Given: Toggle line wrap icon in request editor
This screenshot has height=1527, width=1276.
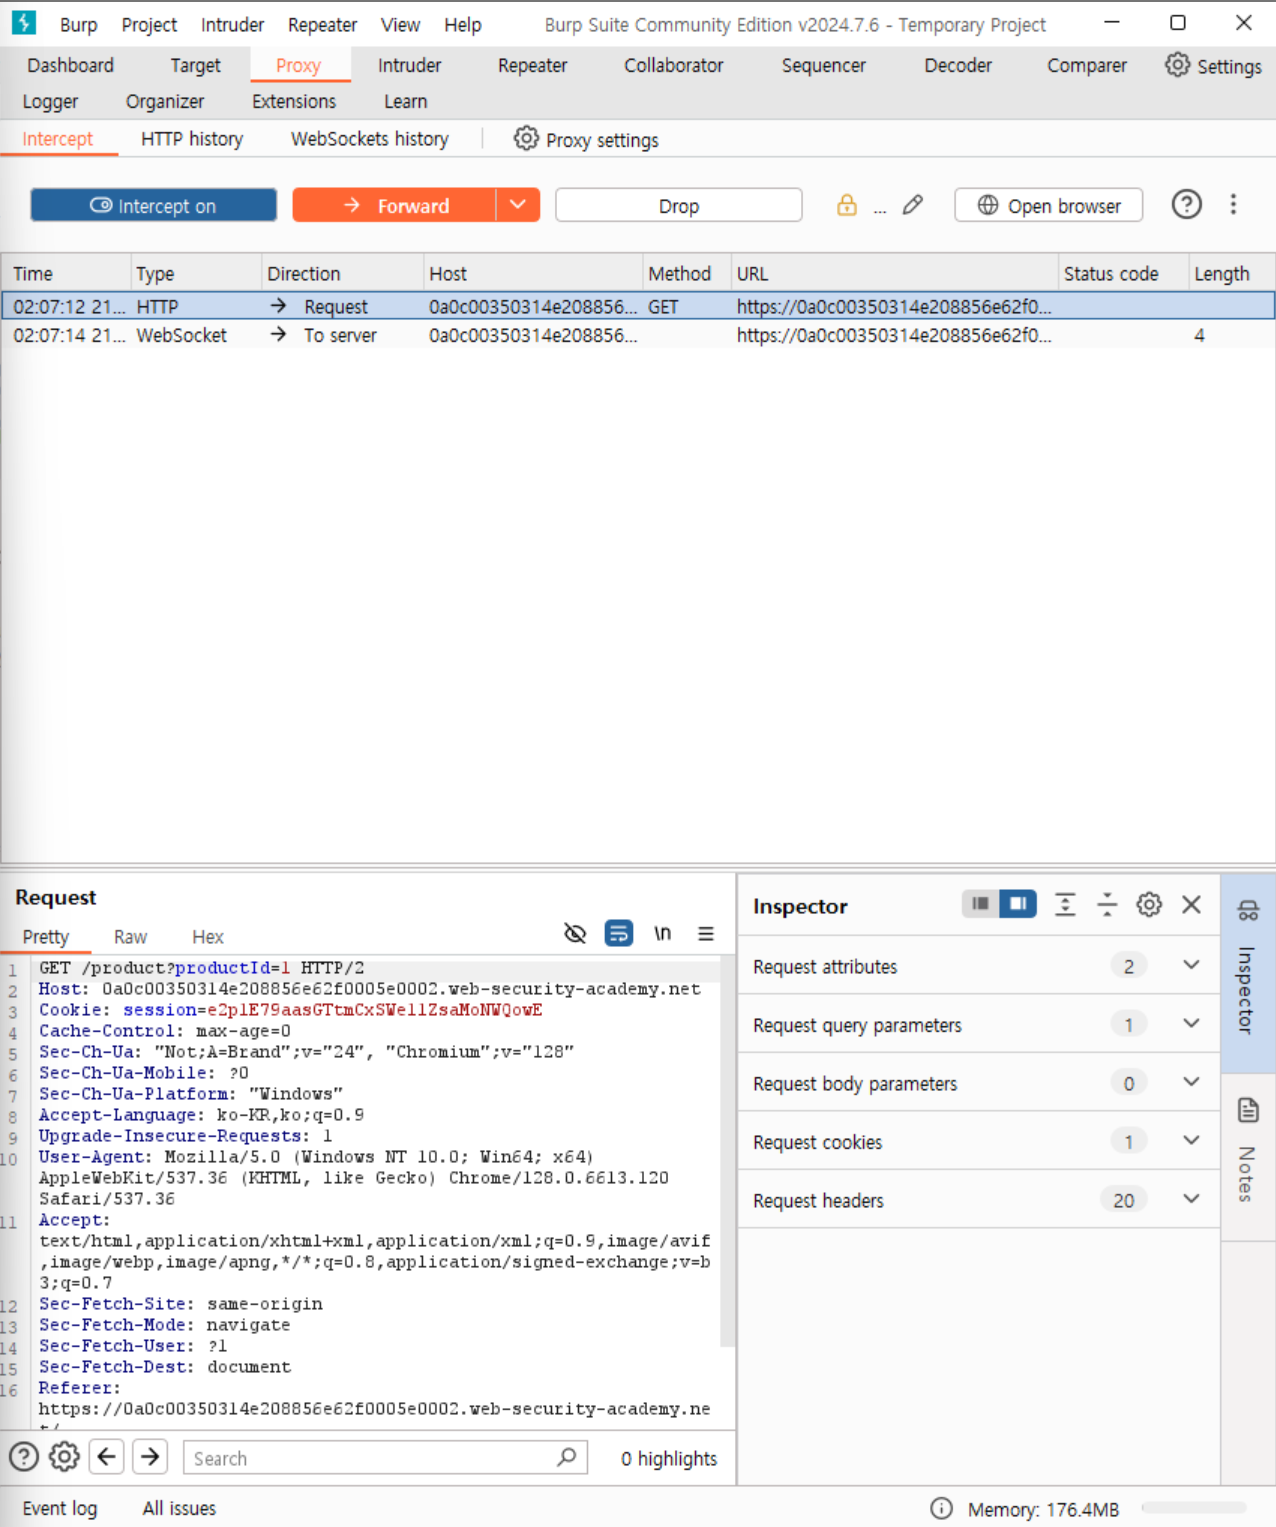Looking at the screenshot, I should pos(619,934).
